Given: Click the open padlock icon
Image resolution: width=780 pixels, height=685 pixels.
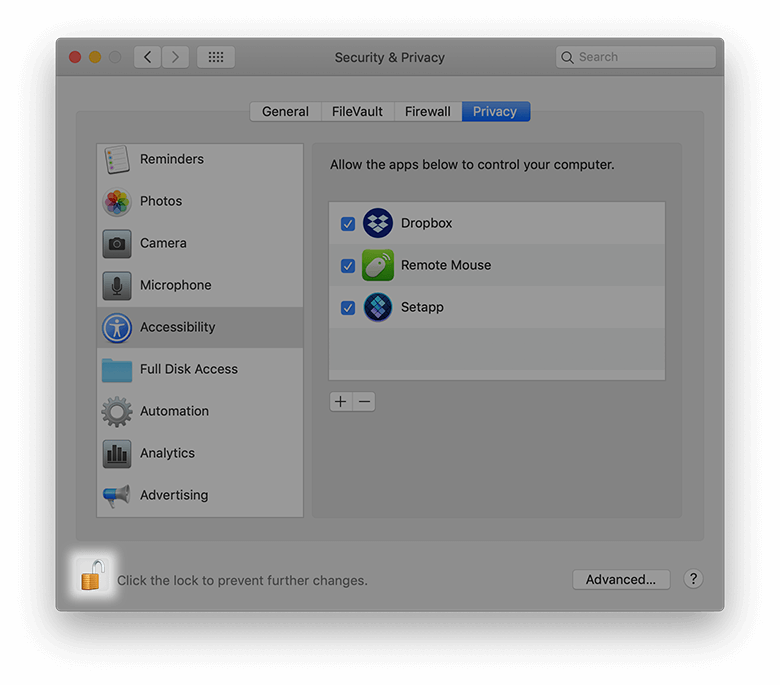Looking at the screenshot, I should [93, 576].
